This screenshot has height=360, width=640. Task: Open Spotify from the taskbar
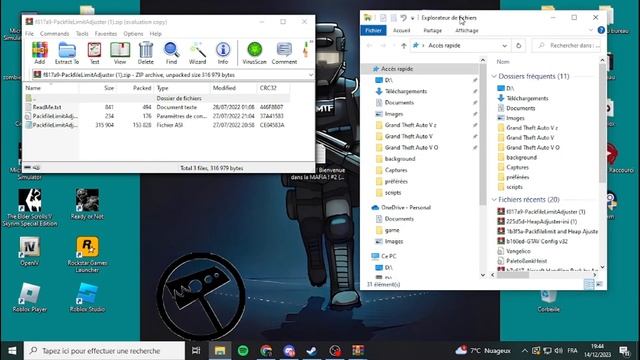tap(243, 351)
